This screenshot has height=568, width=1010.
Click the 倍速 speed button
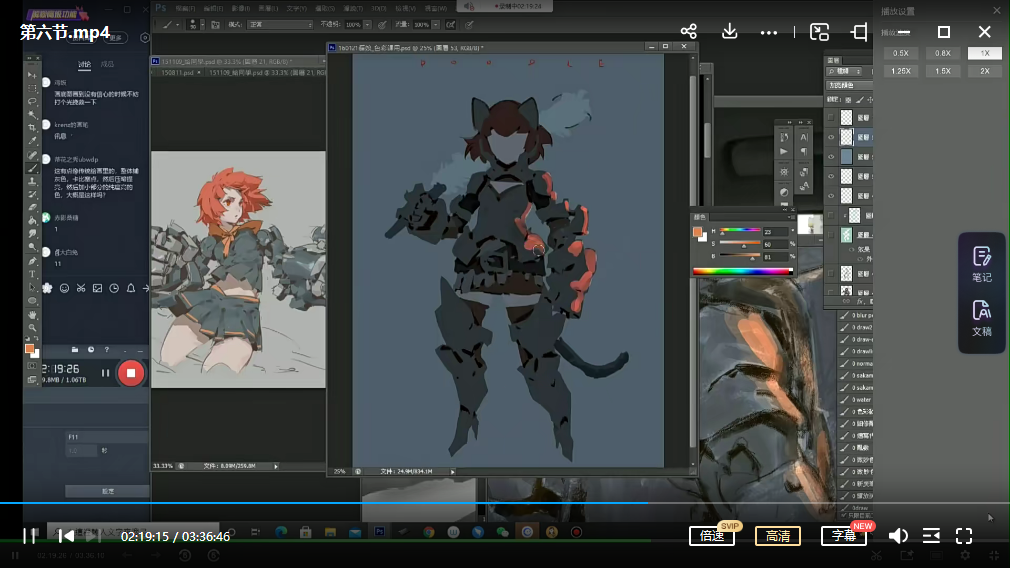[712, 536]
